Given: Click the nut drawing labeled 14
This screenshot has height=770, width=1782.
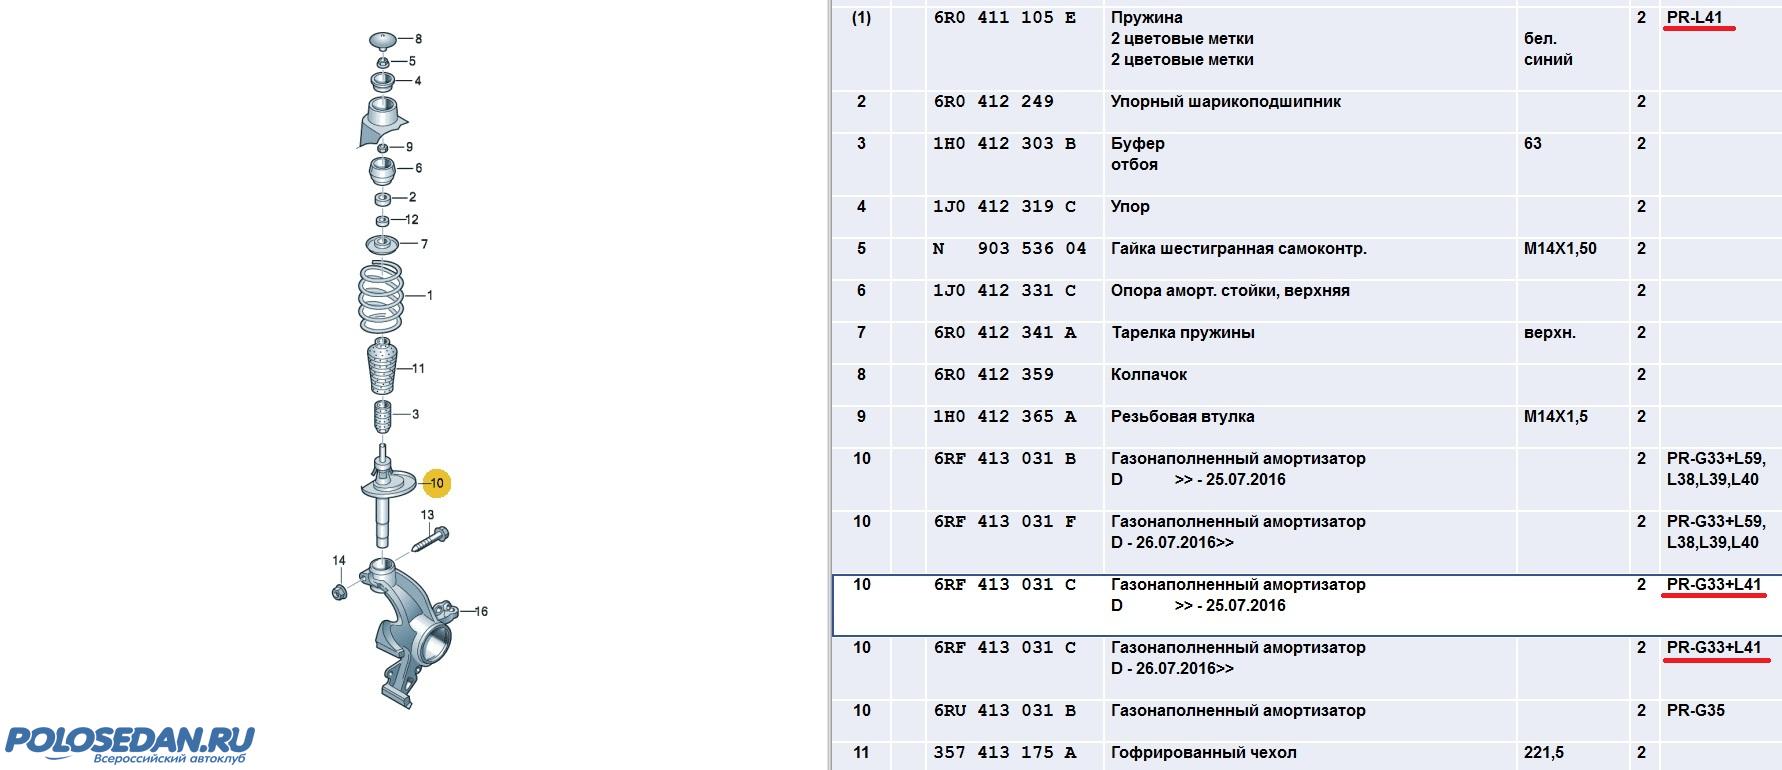Looking at the screenshot, I should (339, 593).
